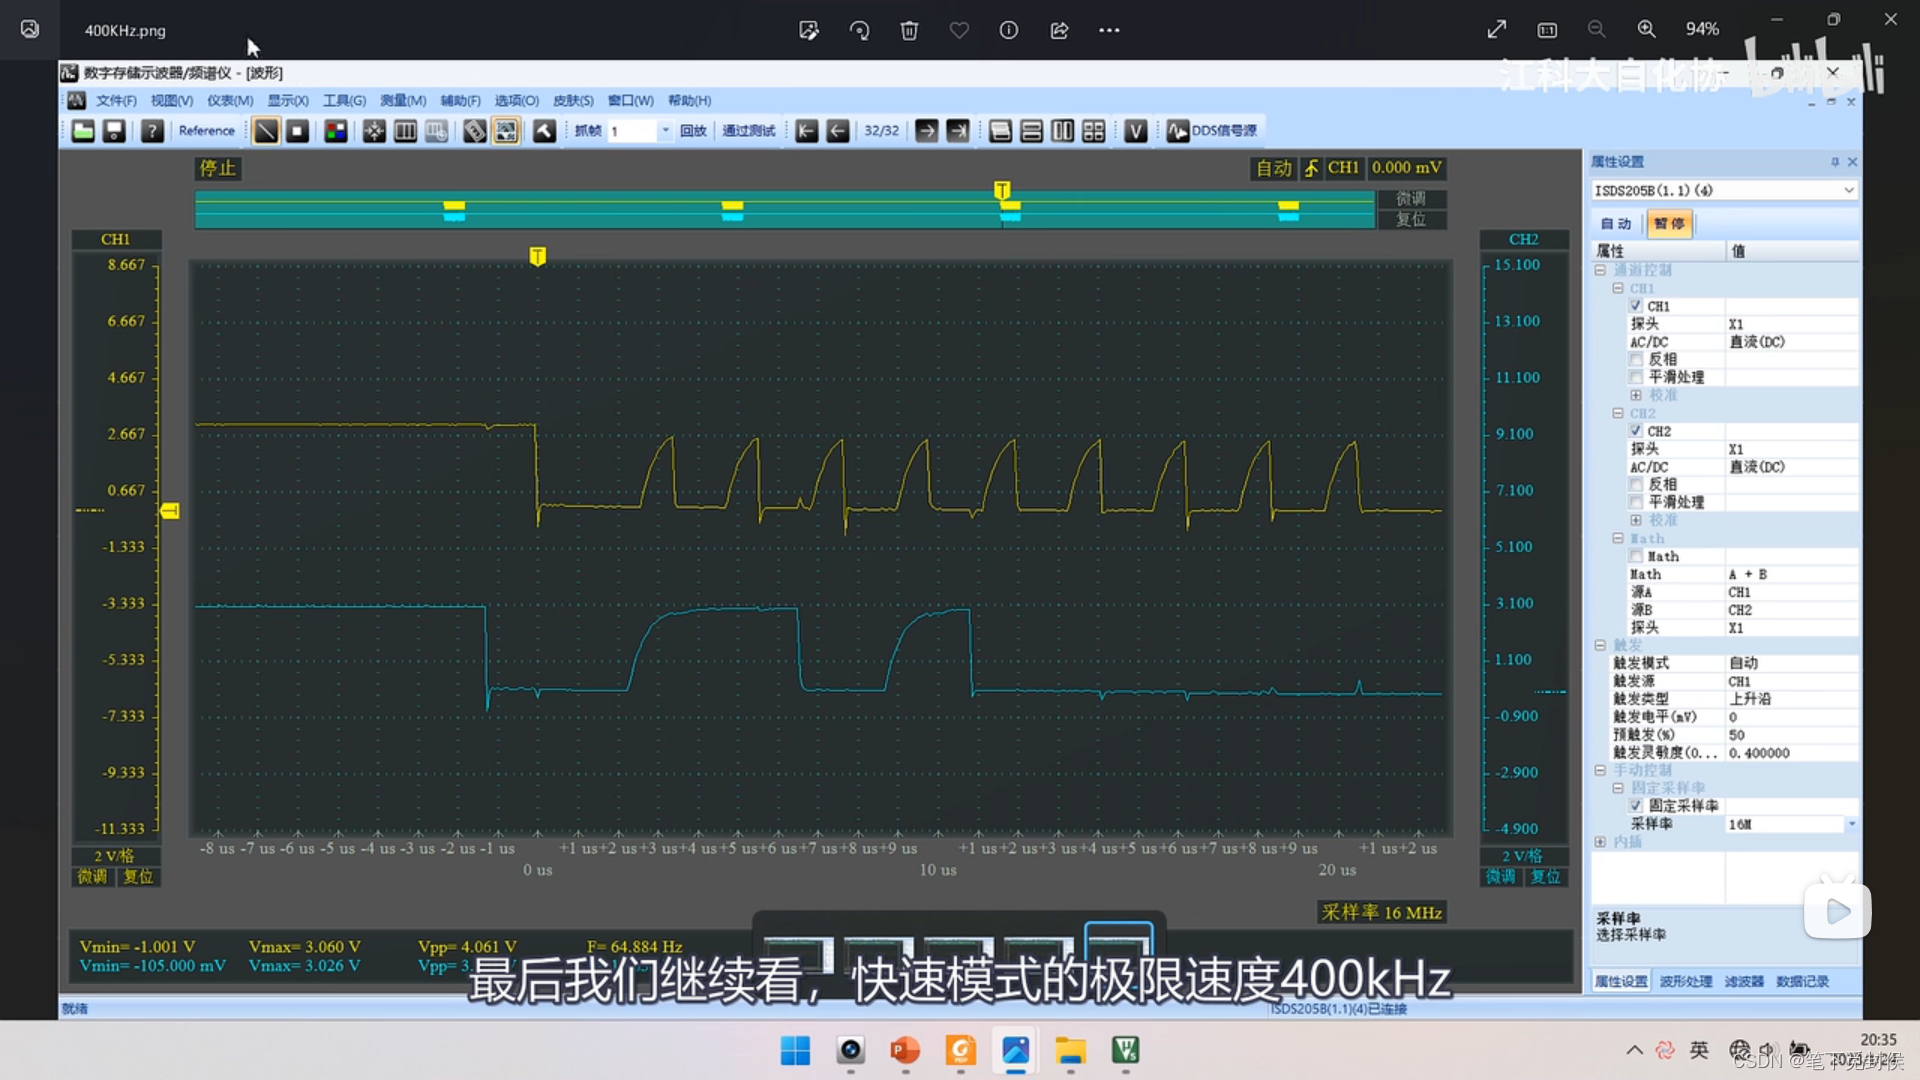Open the RGB color settings icon
Screen dimensions: 1920x1080
pos(336,131)
